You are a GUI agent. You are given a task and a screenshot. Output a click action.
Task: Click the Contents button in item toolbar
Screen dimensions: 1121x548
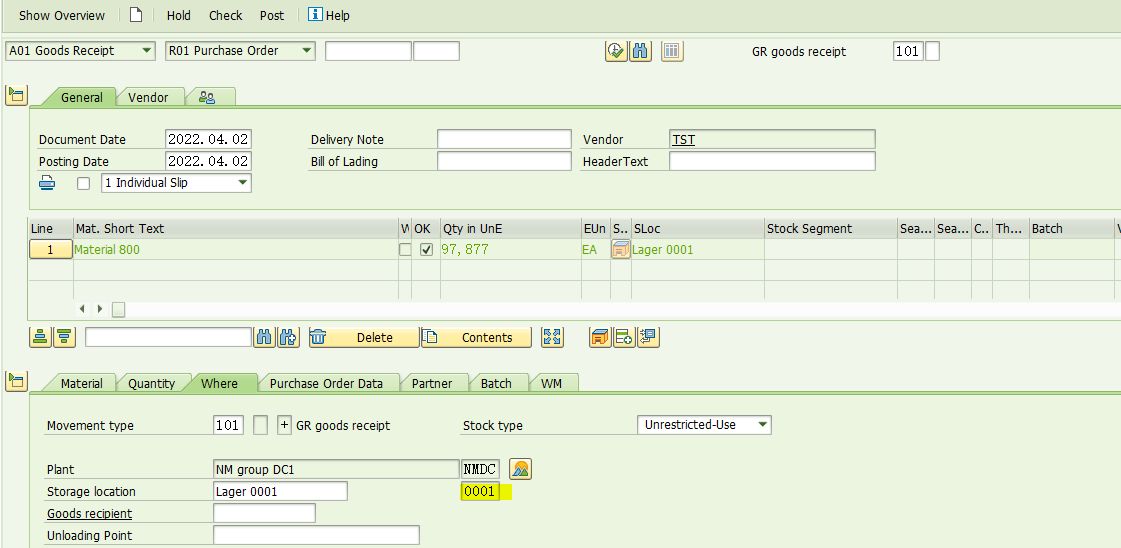[475, 337]
